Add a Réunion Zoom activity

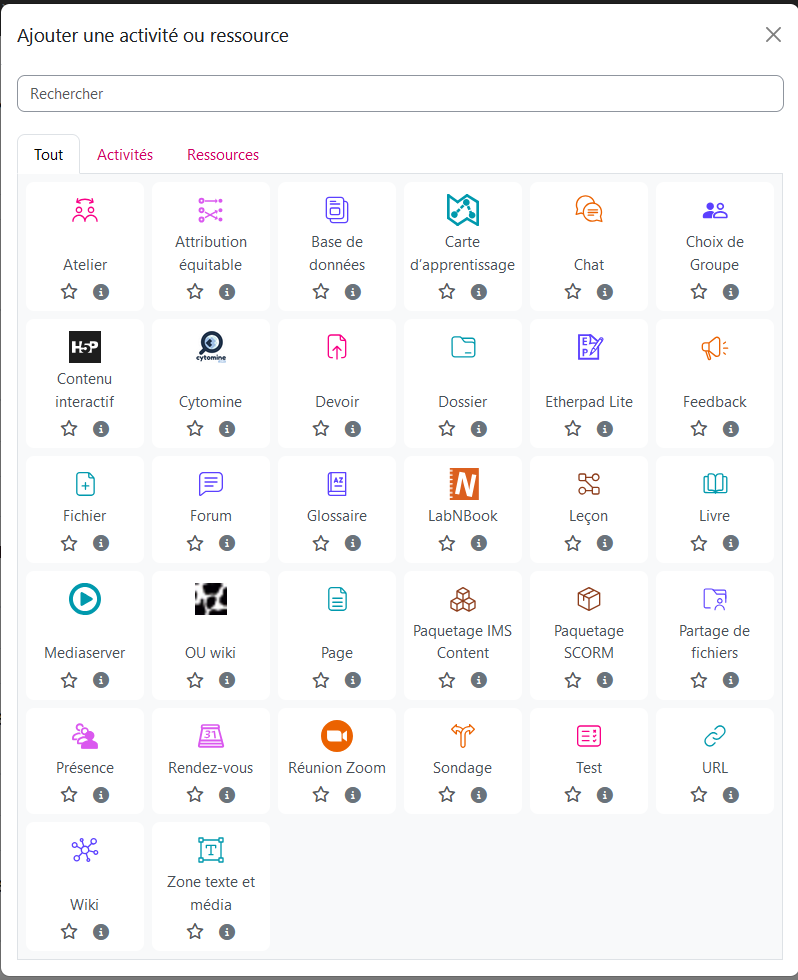point(337,736)
